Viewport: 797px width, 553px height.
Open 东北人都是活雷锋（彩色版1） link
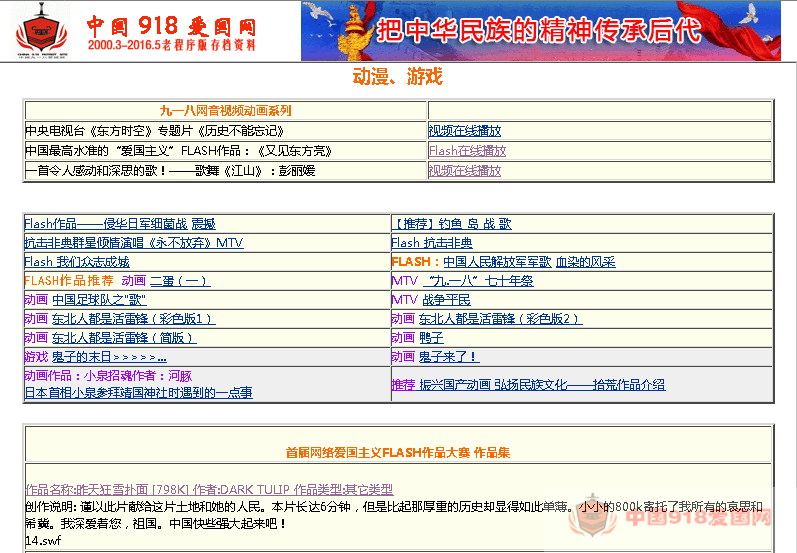133,319
